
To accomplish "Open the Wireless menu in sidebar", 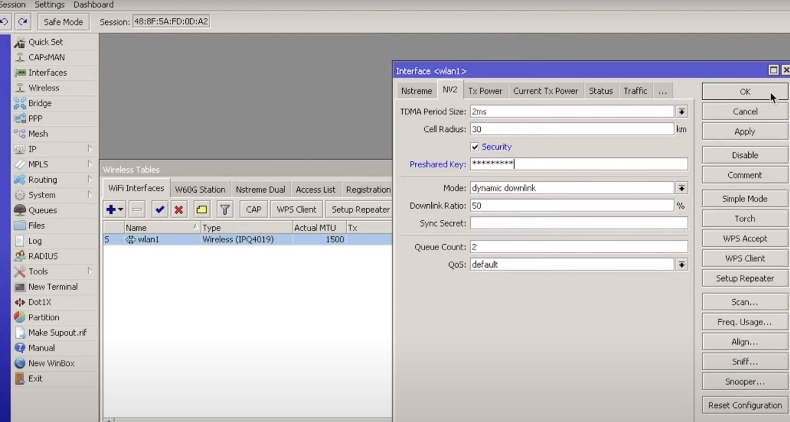I will point(43,88).
